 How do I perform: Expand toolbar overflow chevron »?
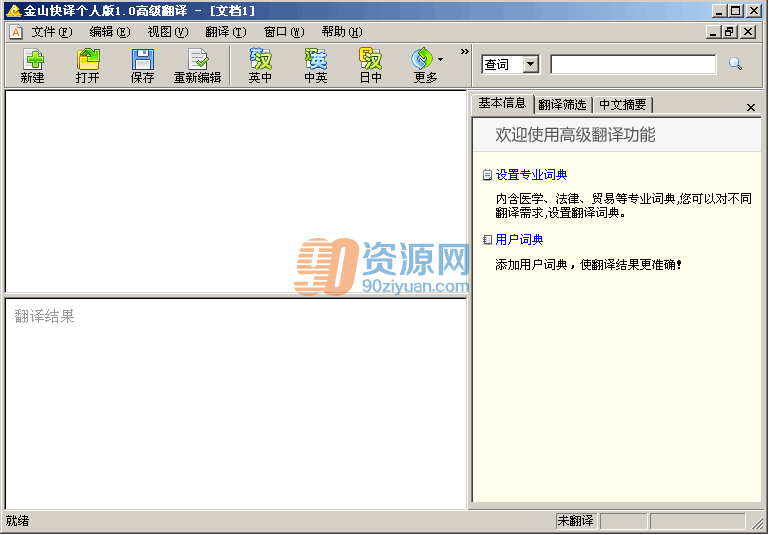click(464, 51)
